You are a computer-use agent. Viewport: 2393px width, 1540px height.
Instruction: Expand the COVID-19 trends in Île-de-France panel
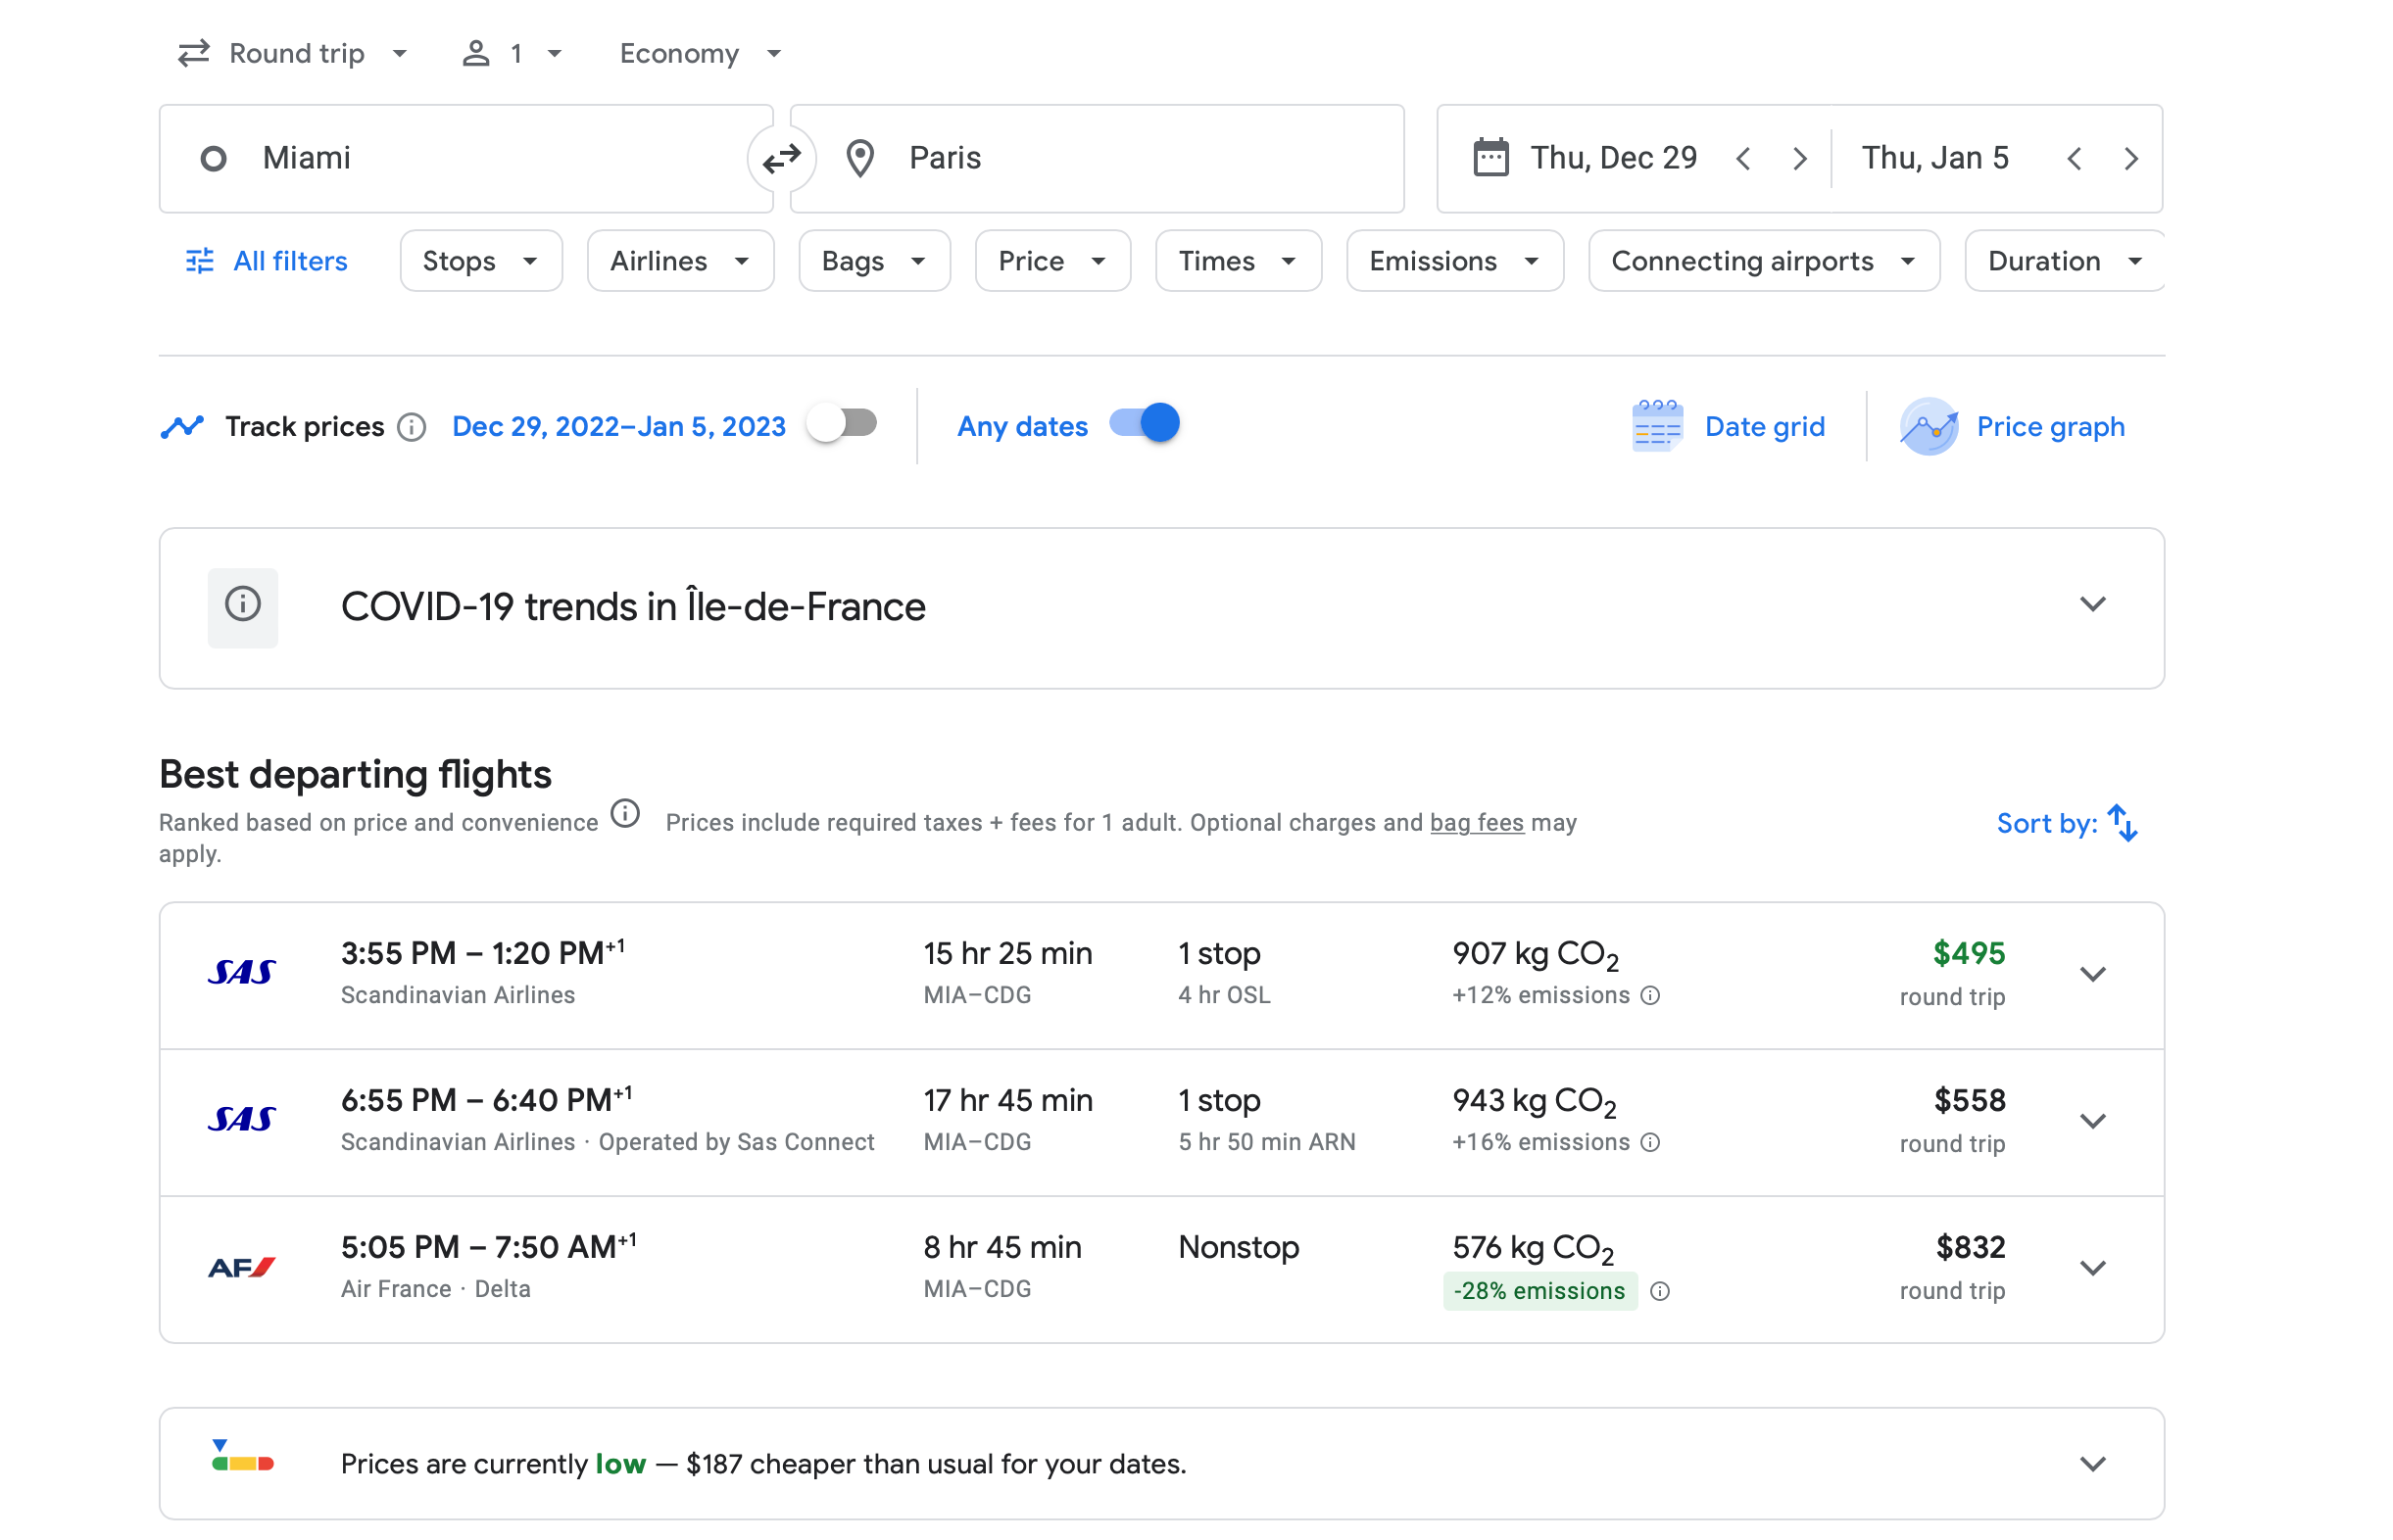[x=2092, y=604]
